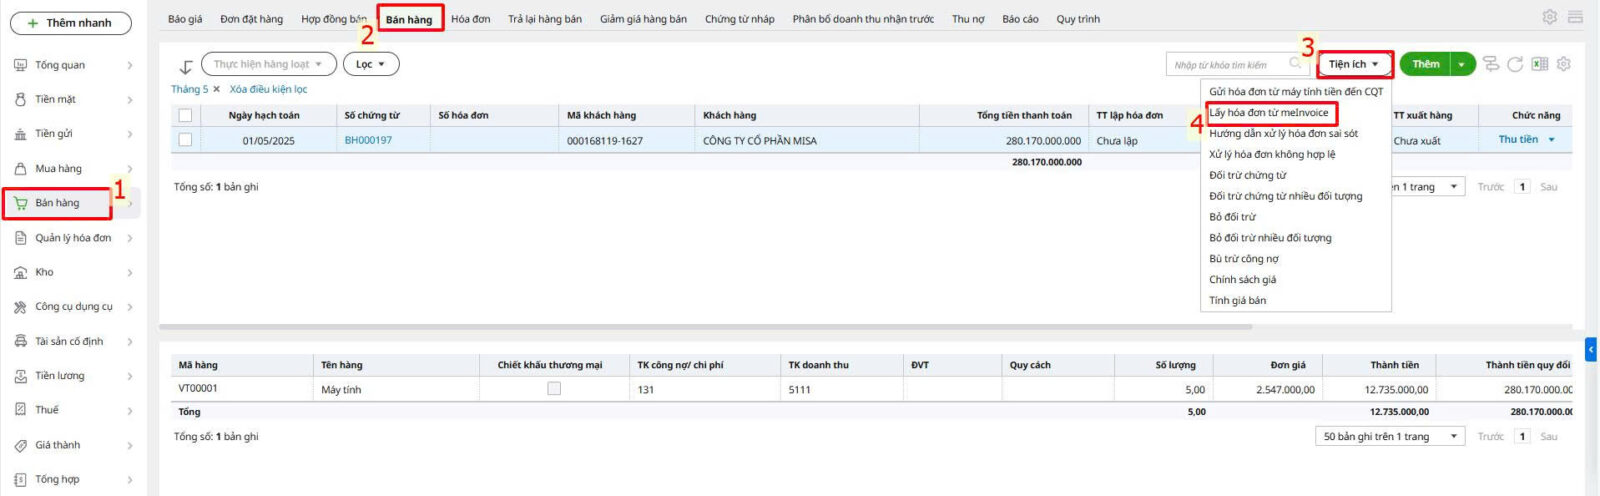This screenshot has height=496, width=1600.
Task: Click the Kho warehouse sidebar icon
Action: coord(20,272)
